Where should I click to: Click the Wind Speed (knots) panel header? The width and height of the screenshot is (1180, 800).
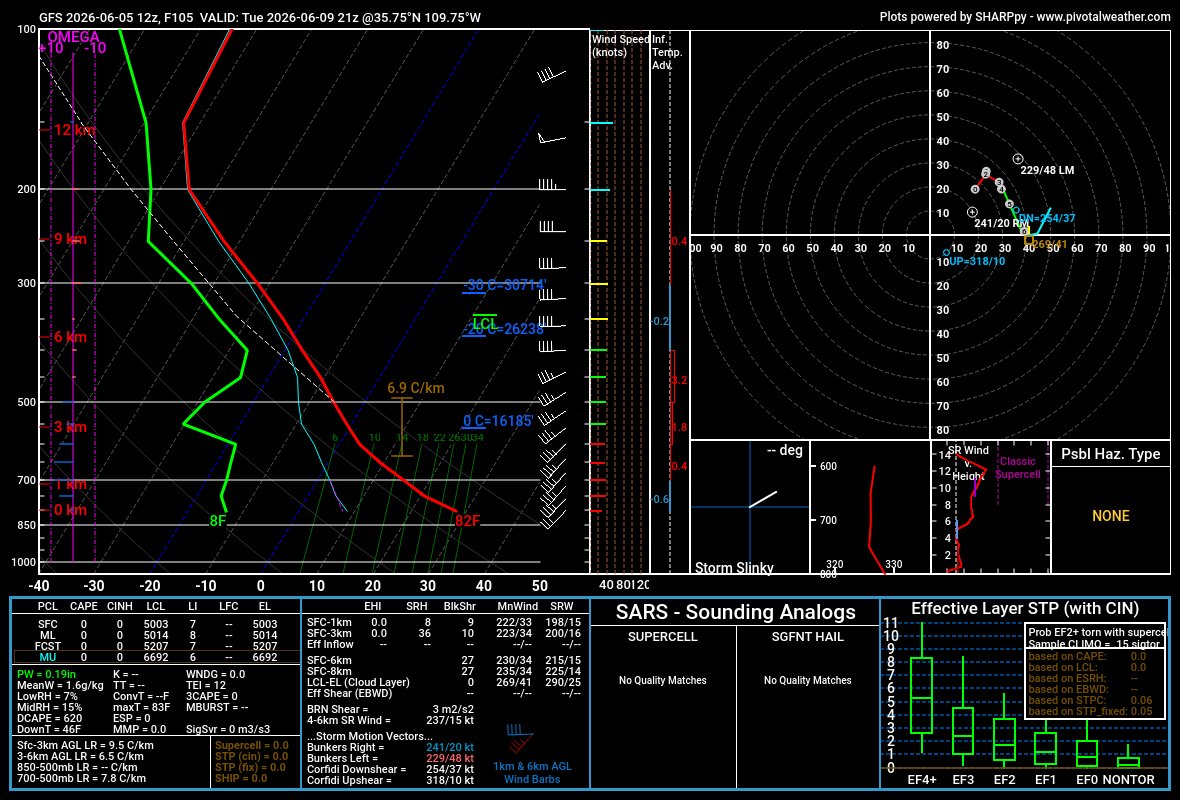(620, 45)
